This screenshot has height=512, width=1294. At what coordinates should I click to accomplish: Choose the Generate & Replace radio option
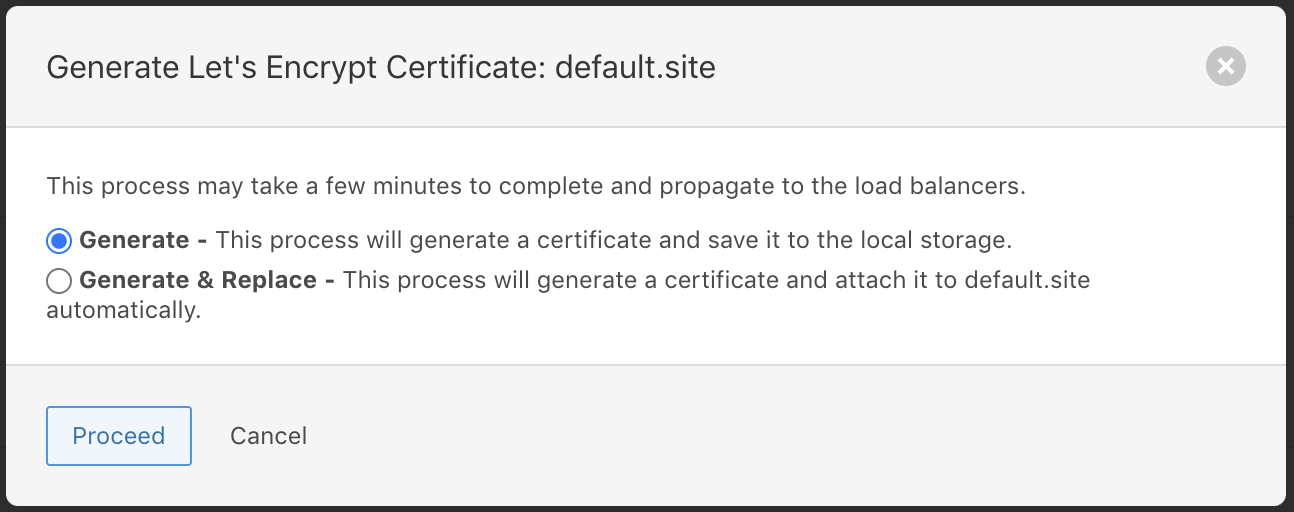[59, 281]
